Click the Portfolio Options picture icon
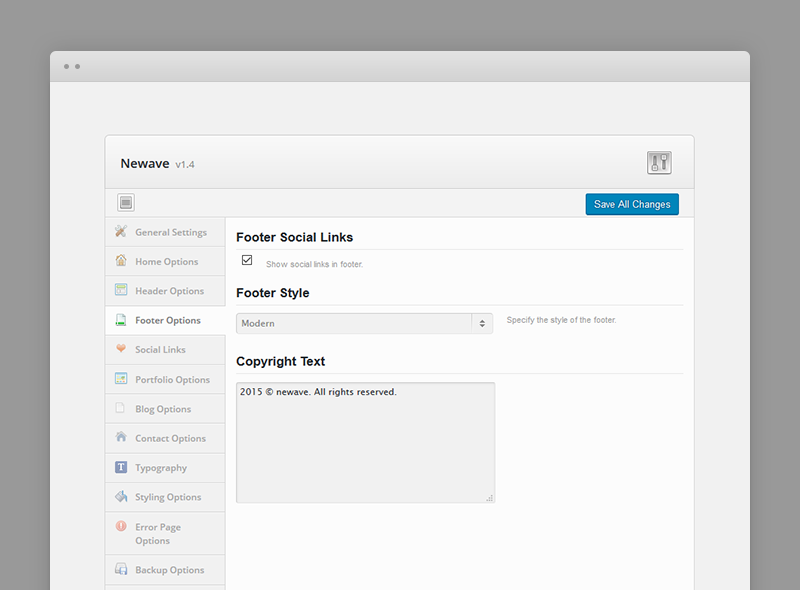Viewport: 800px width, 590px height. [x=121, y=378]
